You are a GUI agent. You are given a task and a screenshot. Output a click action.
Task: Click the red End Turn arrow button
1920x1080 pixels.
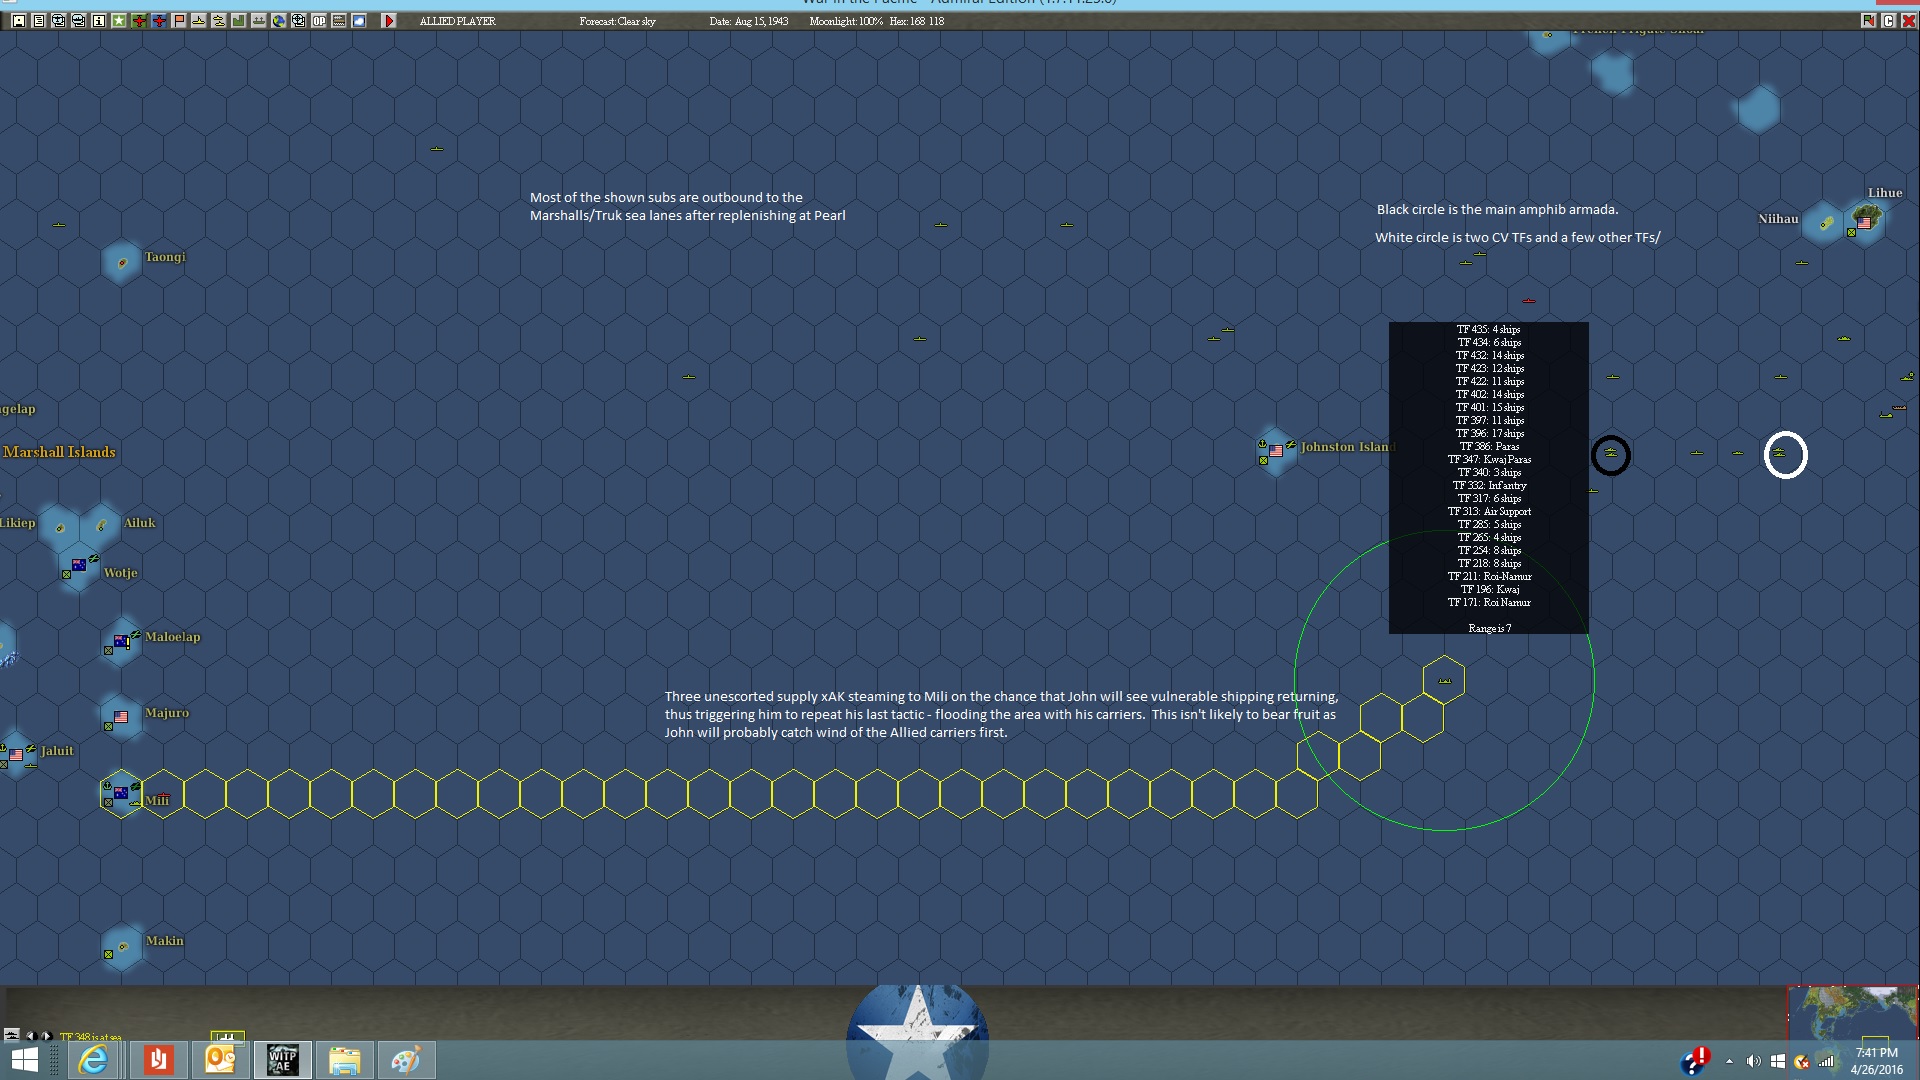click(x=389, y=20)
